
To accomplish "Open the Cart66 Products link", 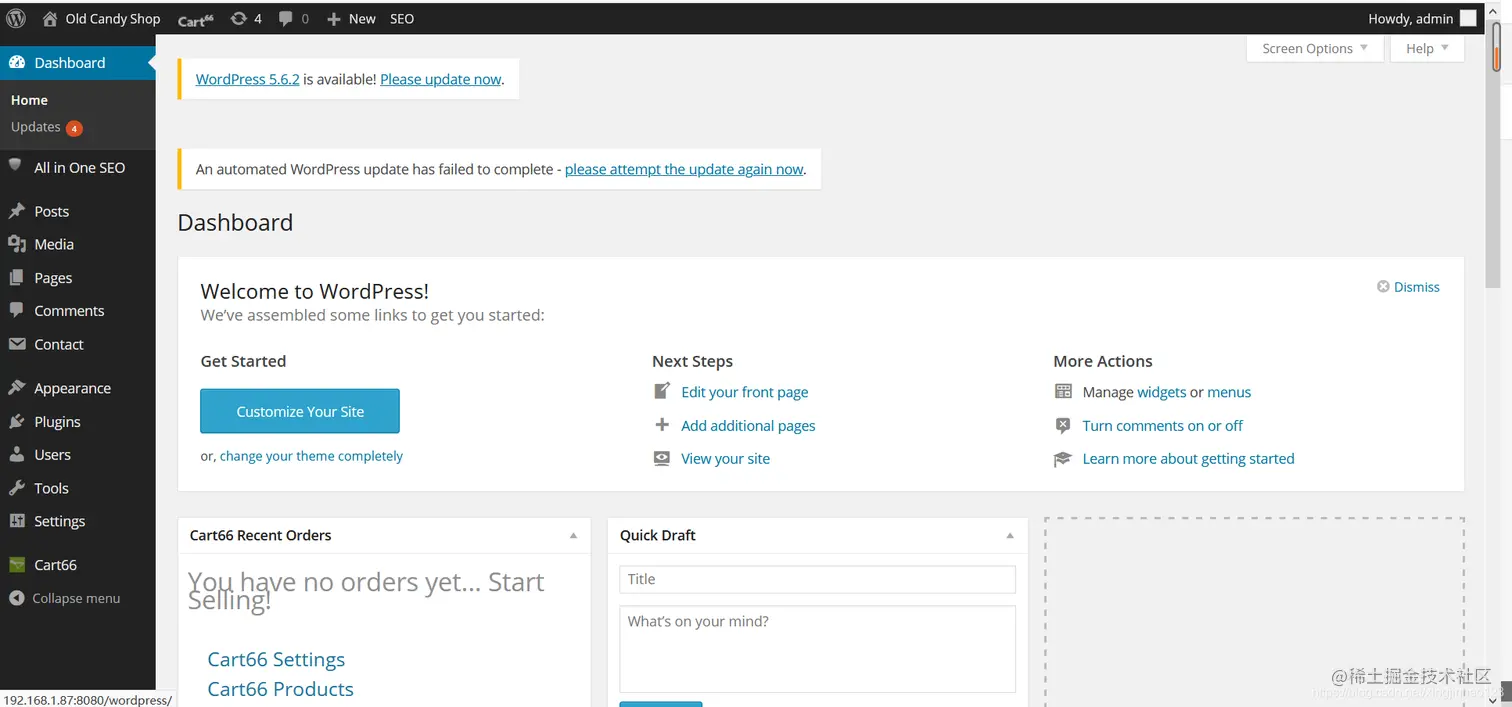I will point(280,689).
